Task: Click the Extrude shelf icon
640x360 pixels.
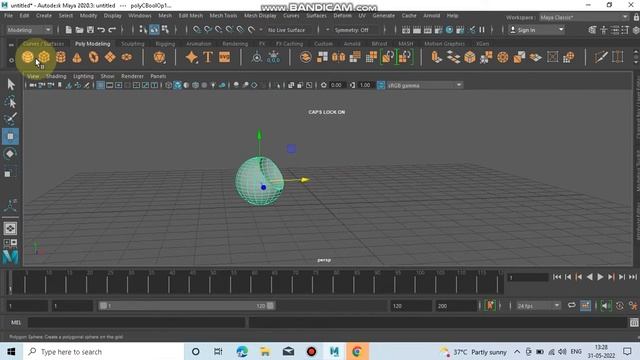Action: point(436,57)
